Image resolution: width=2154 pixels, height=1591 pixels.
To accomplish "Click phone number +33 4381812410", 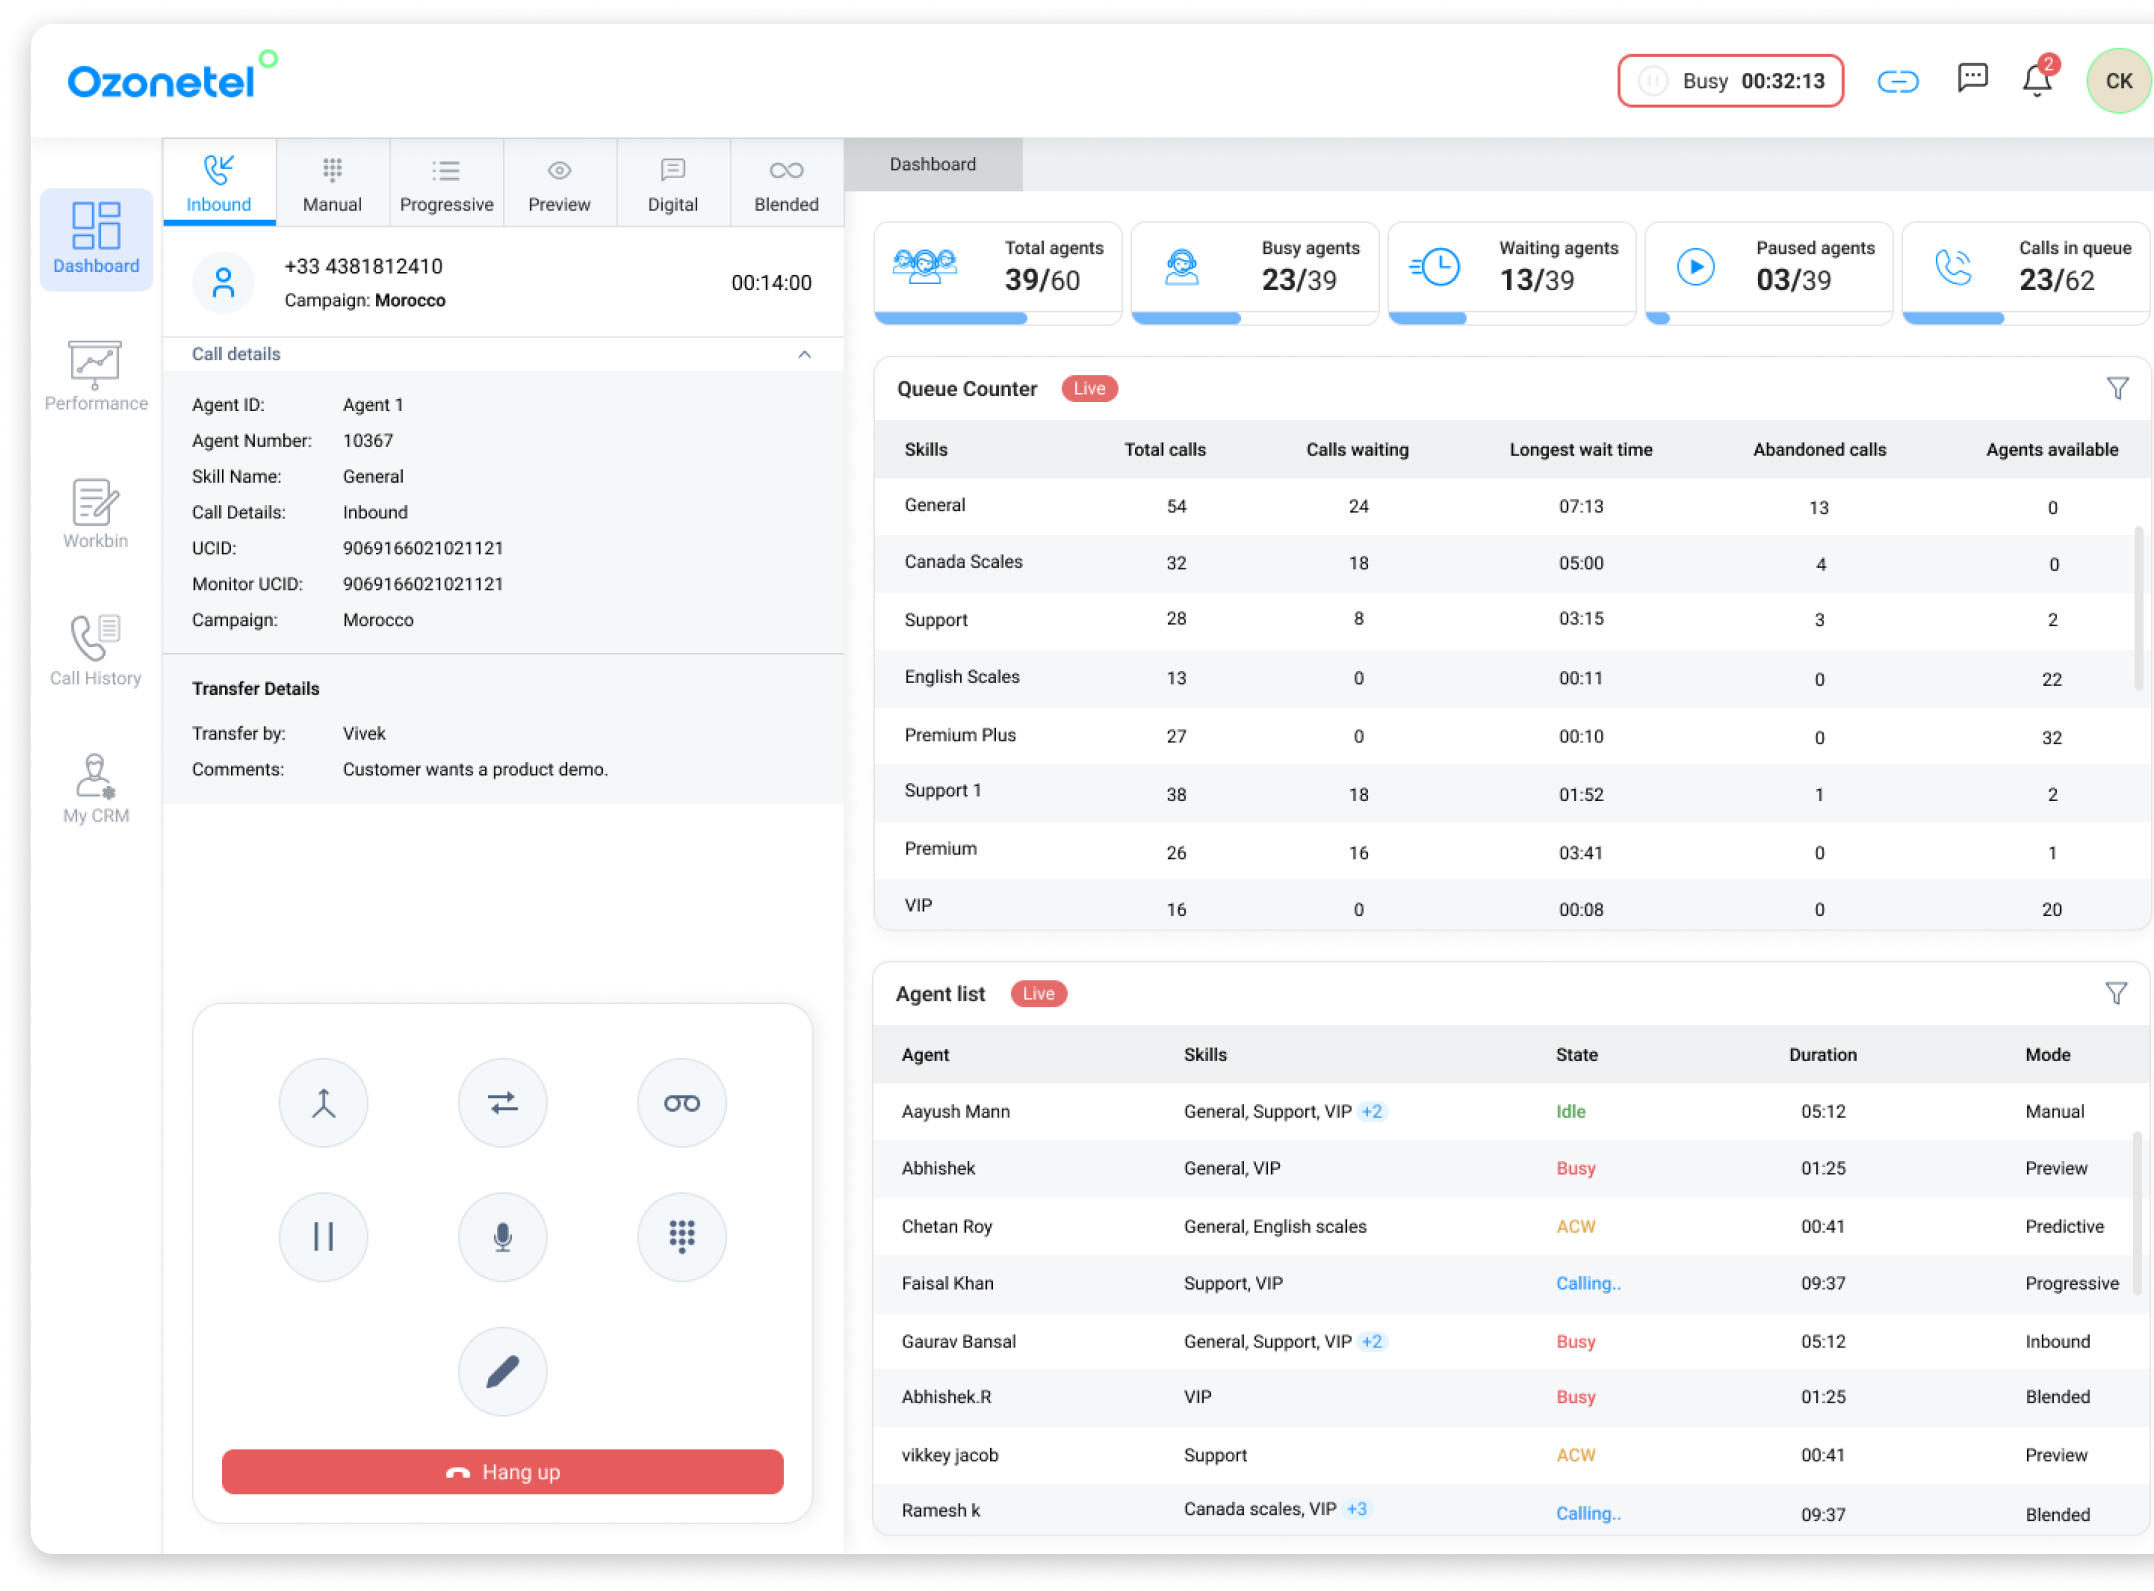I will (x=363, y=266).
